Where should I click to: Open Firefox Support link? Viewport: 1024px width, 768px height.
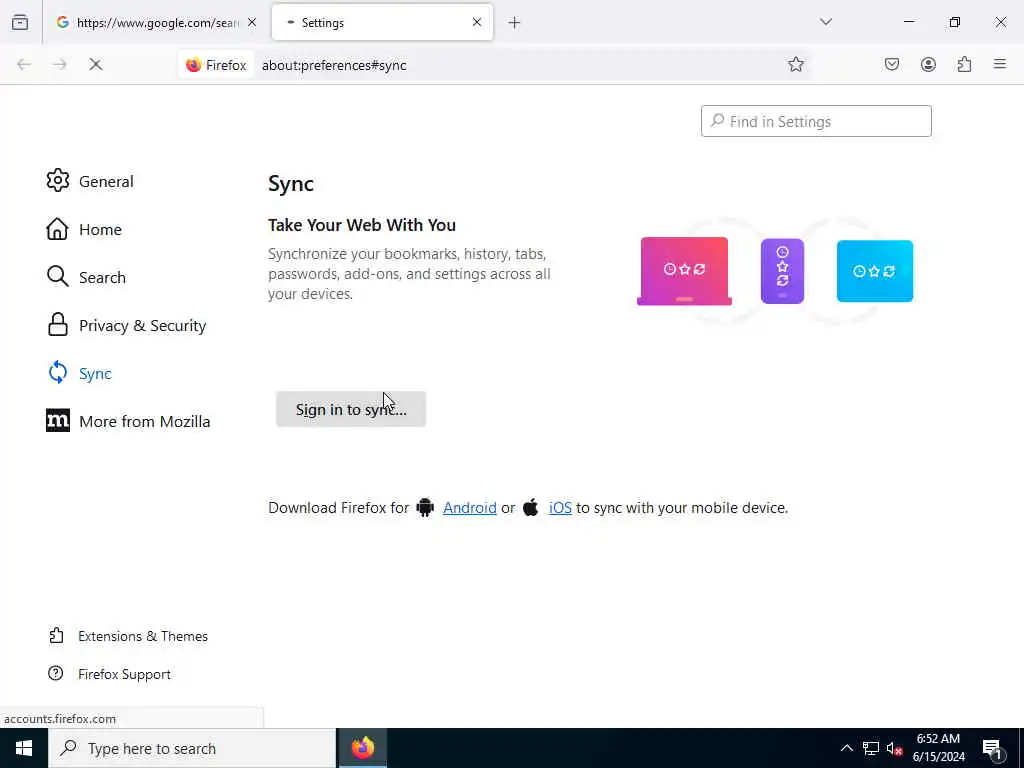coord(109,673)
